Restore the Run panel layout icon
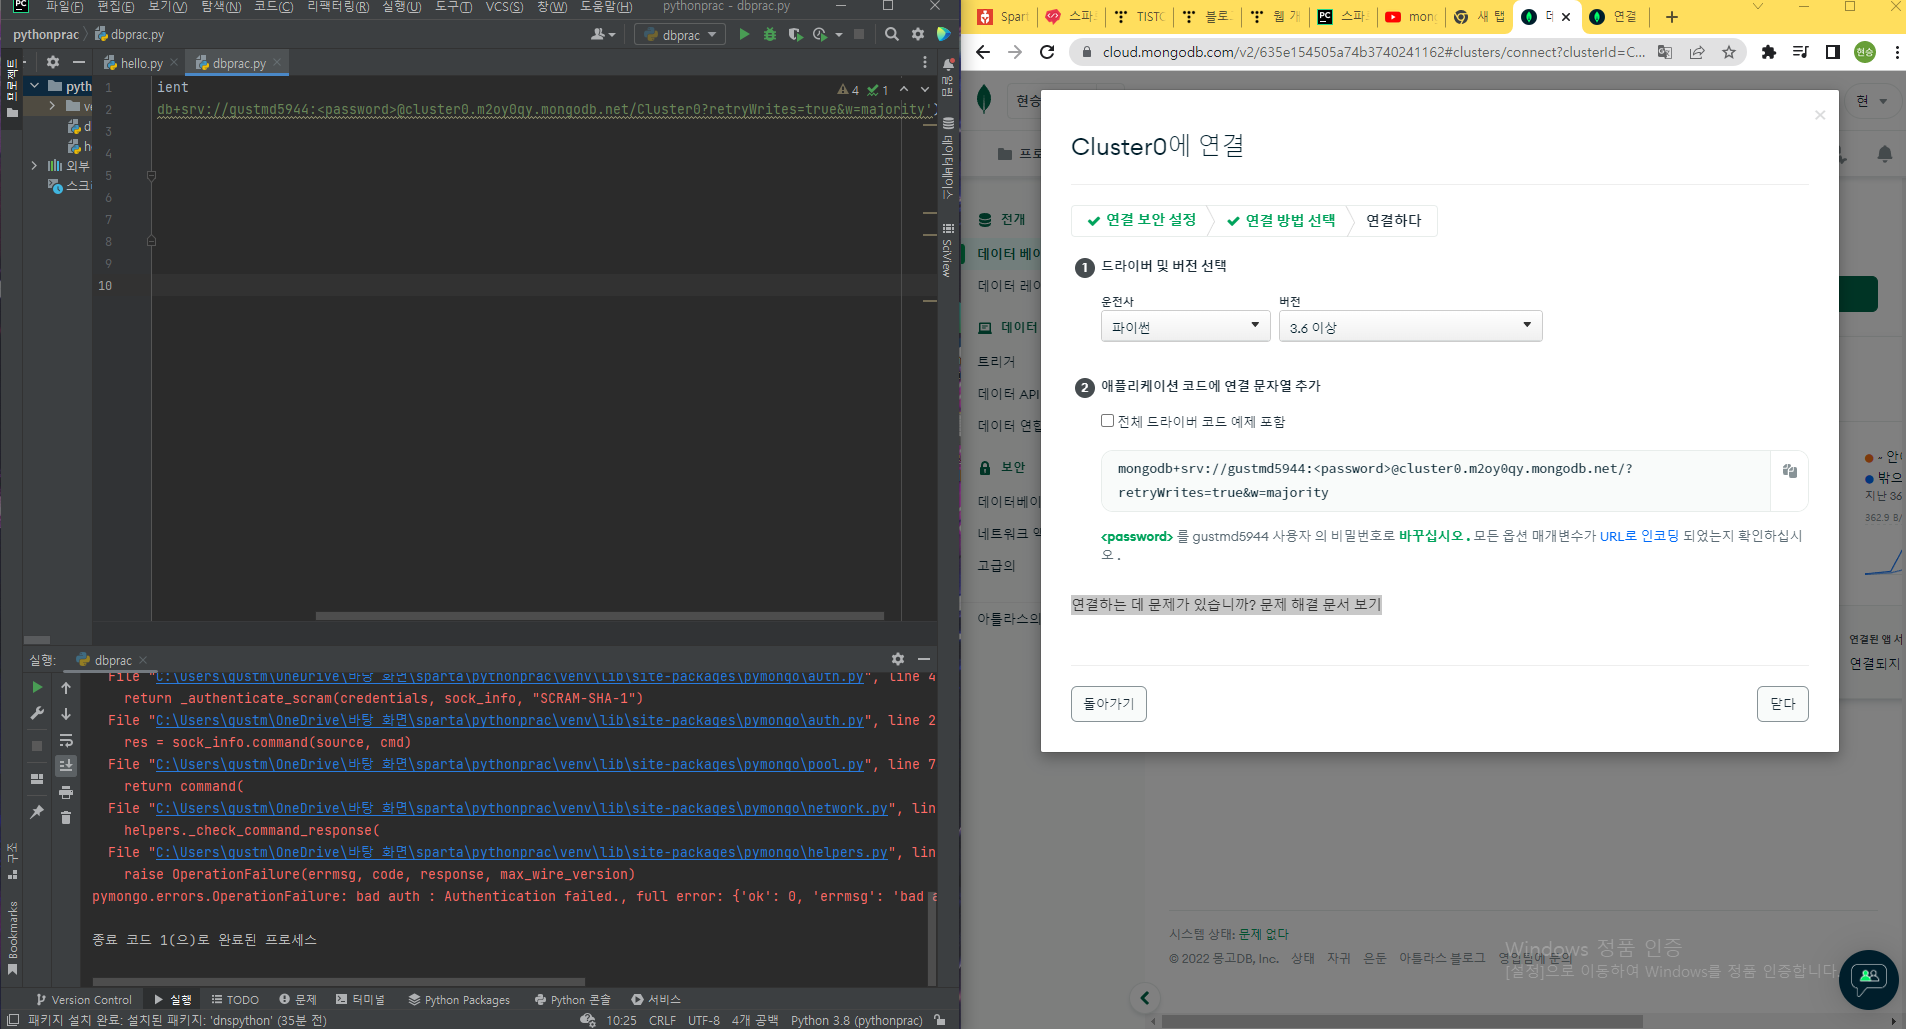 click(x=37, y=779)
